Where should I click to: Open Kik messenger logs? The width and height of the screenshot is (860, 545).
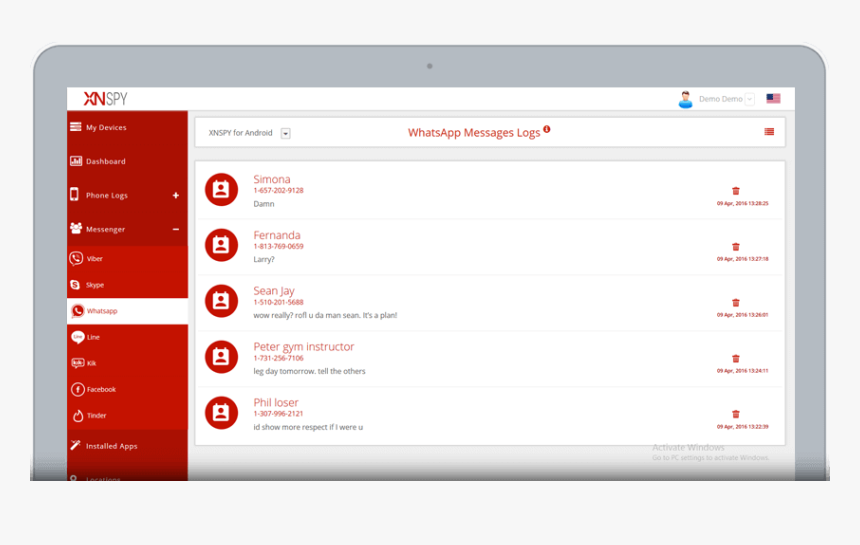click(x=127, y=363)
